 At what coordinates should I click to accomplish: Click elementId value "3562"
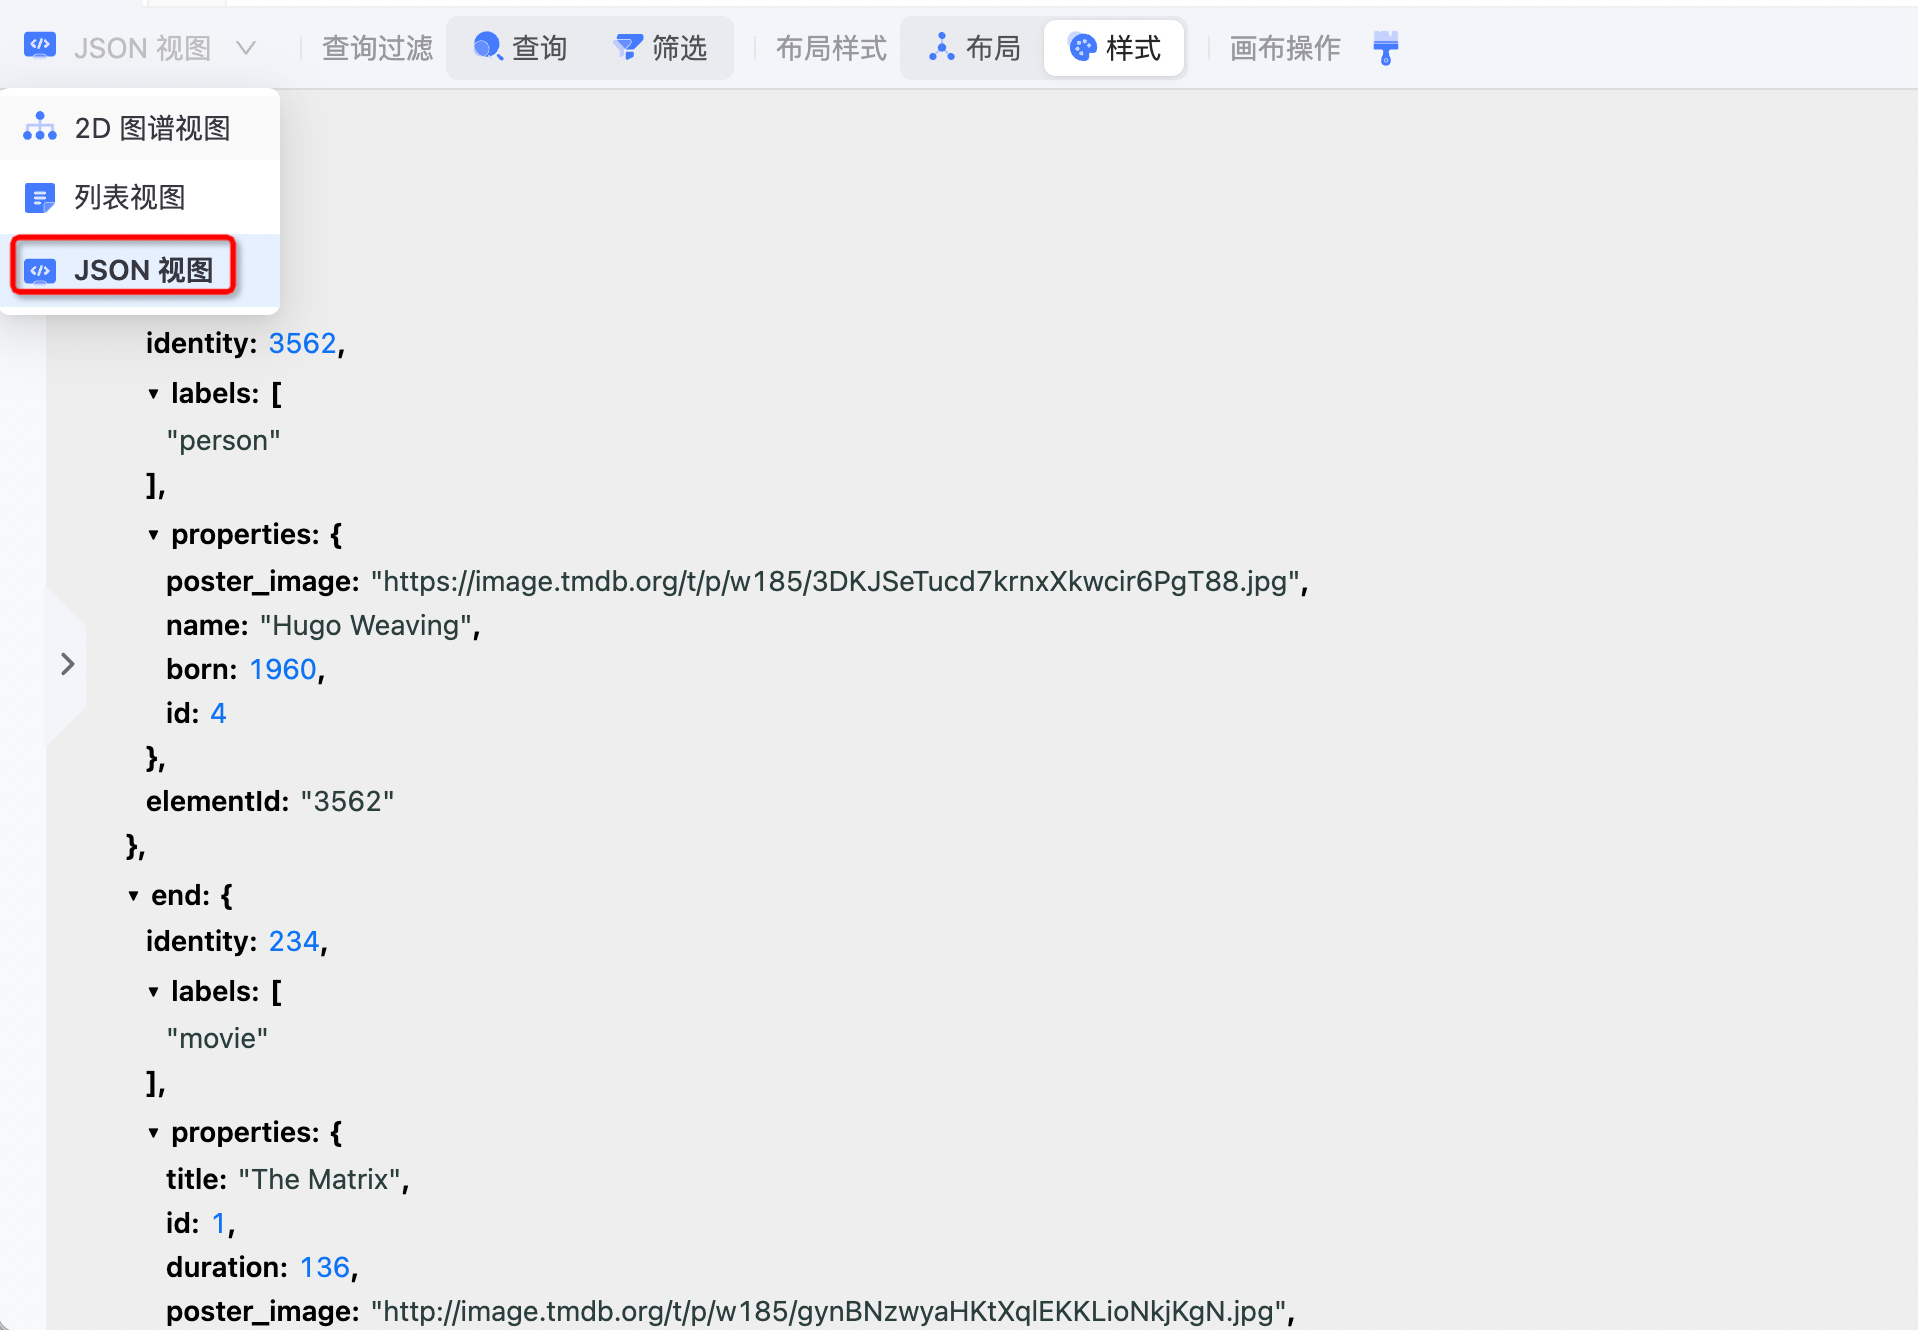[347, 801]
